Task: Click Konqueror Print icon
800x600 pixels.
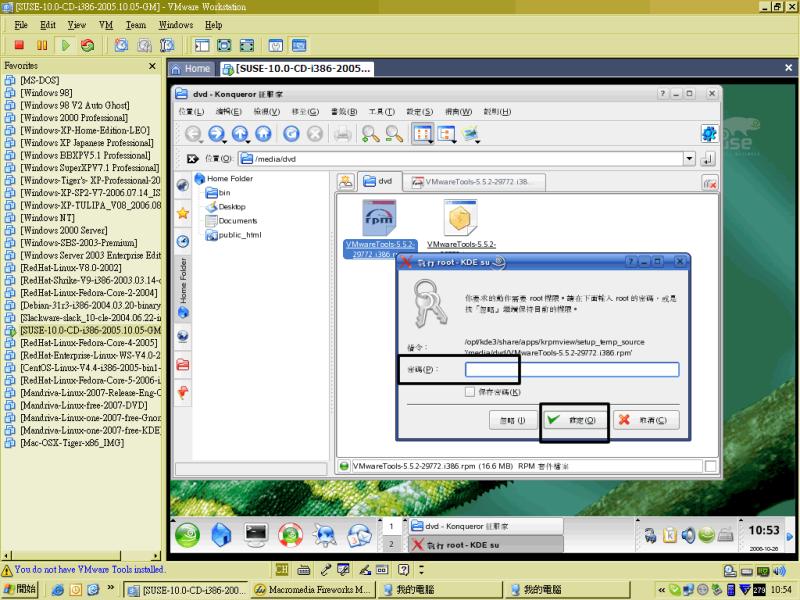Action: point(342,134)
